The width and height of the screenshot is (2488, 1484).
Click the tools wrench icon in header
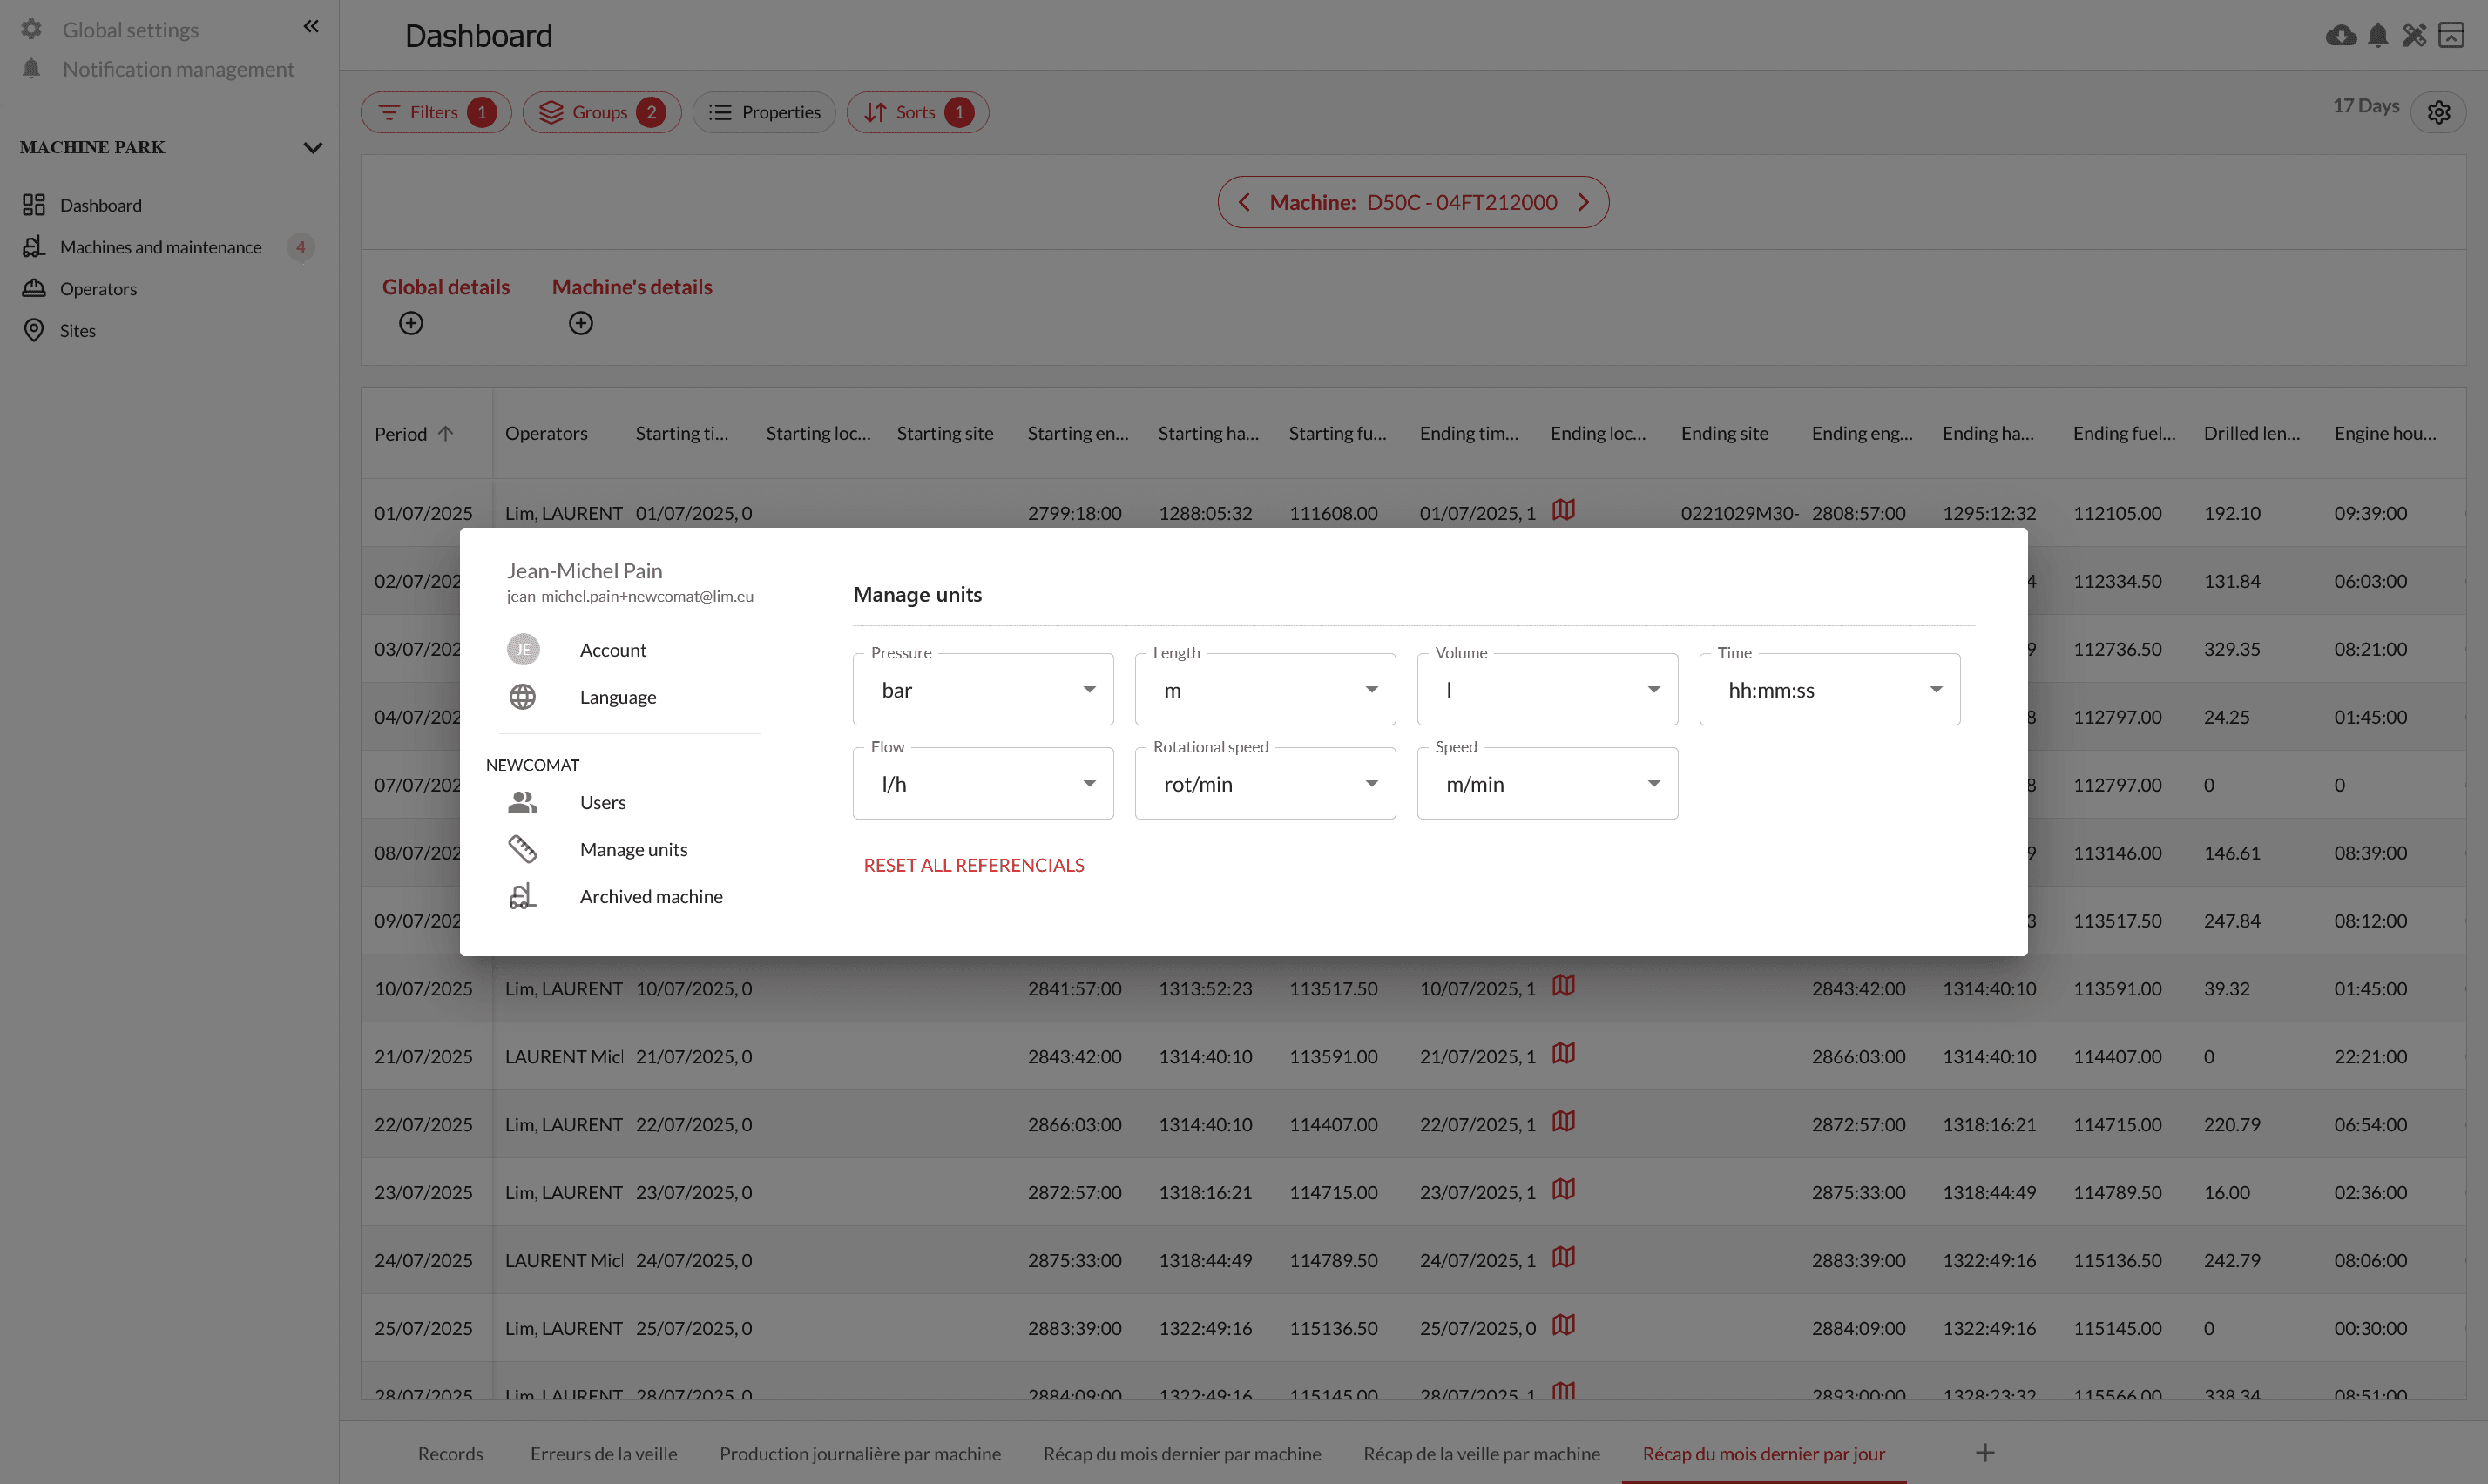(x=2414, y=36)
